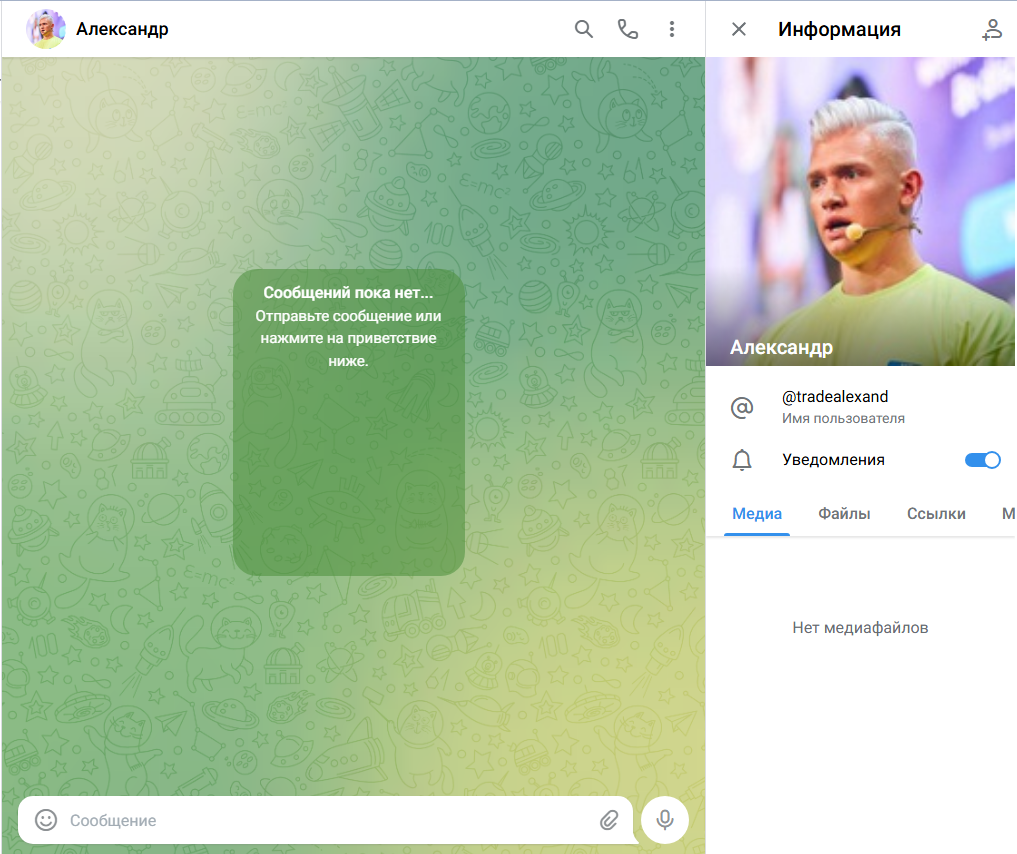The image size is (1017, 854).
Task: Open the large profile photo in Информация panel
Action: [x=860, y=211]
